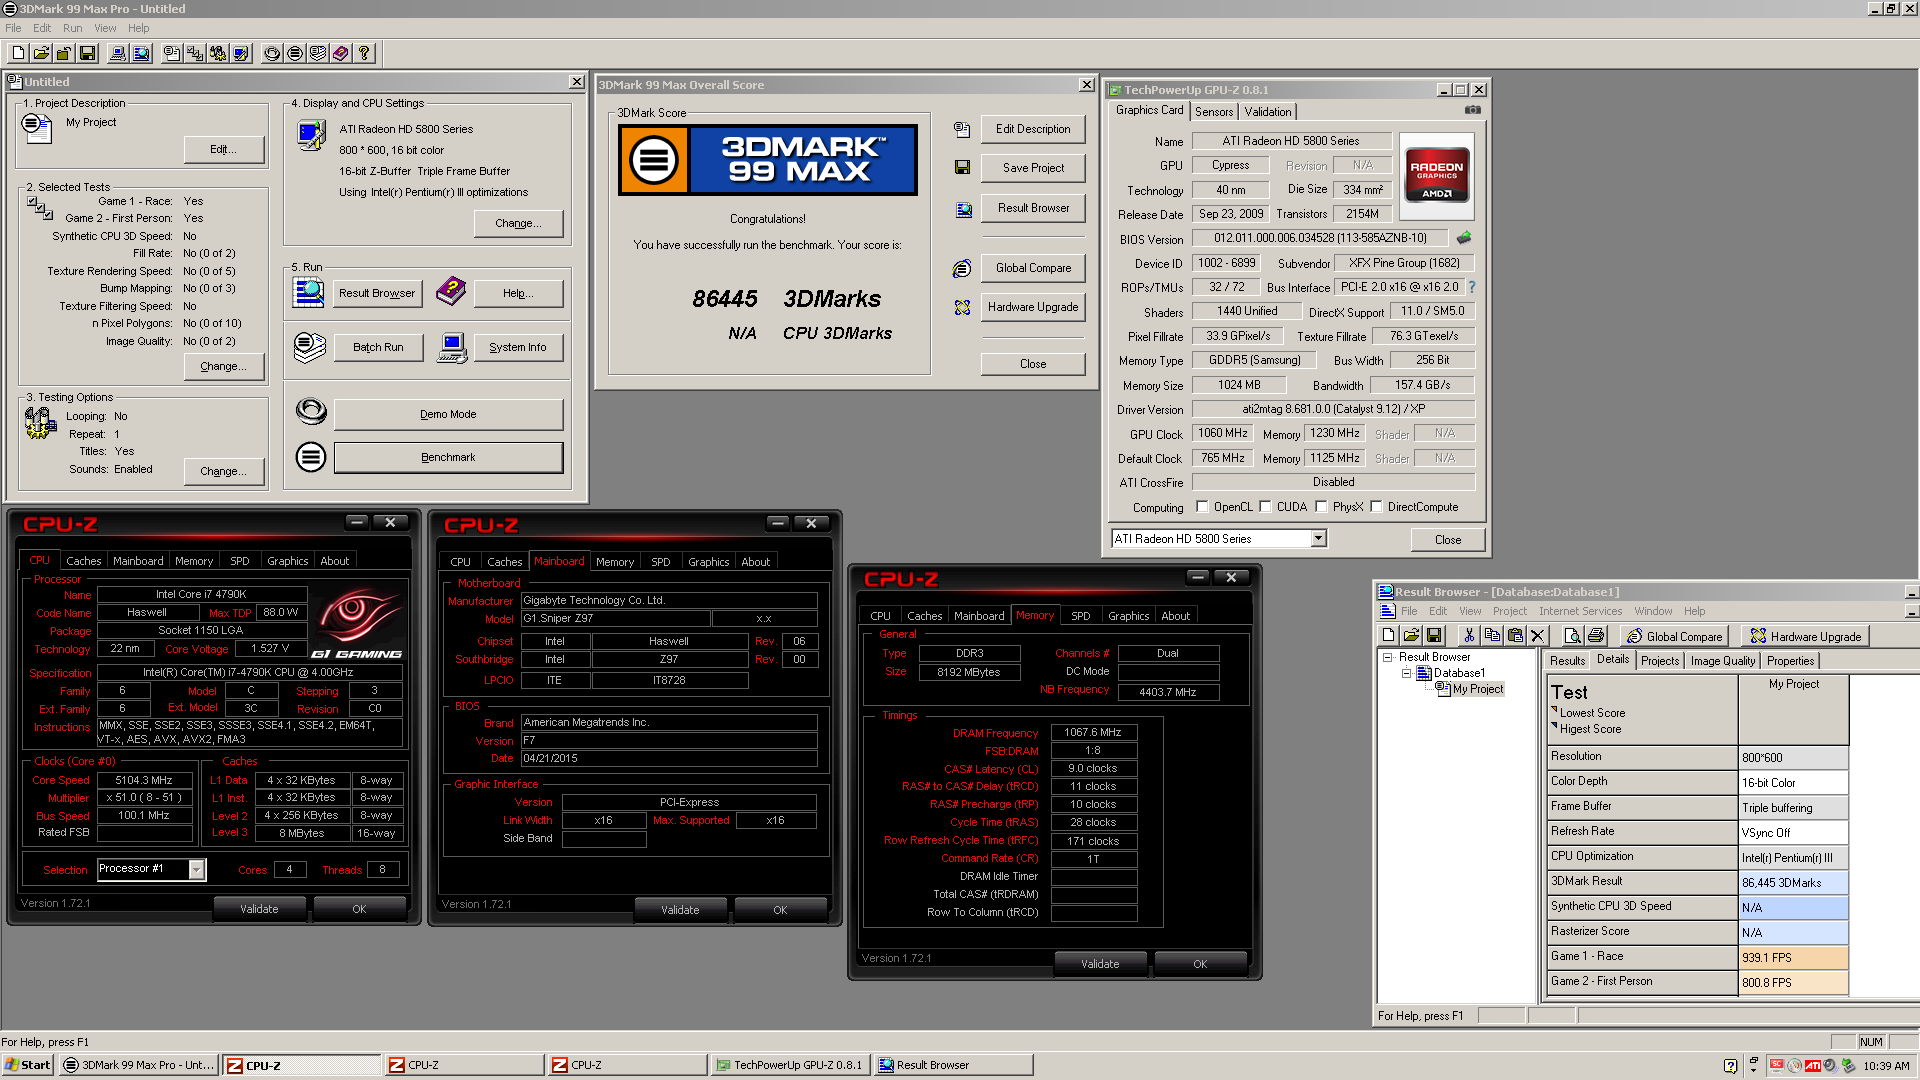Viewport: 1920px width, 1080px height.
Task: Click the Batch Run stacked-pages toolbar icon
Action: 318,53
